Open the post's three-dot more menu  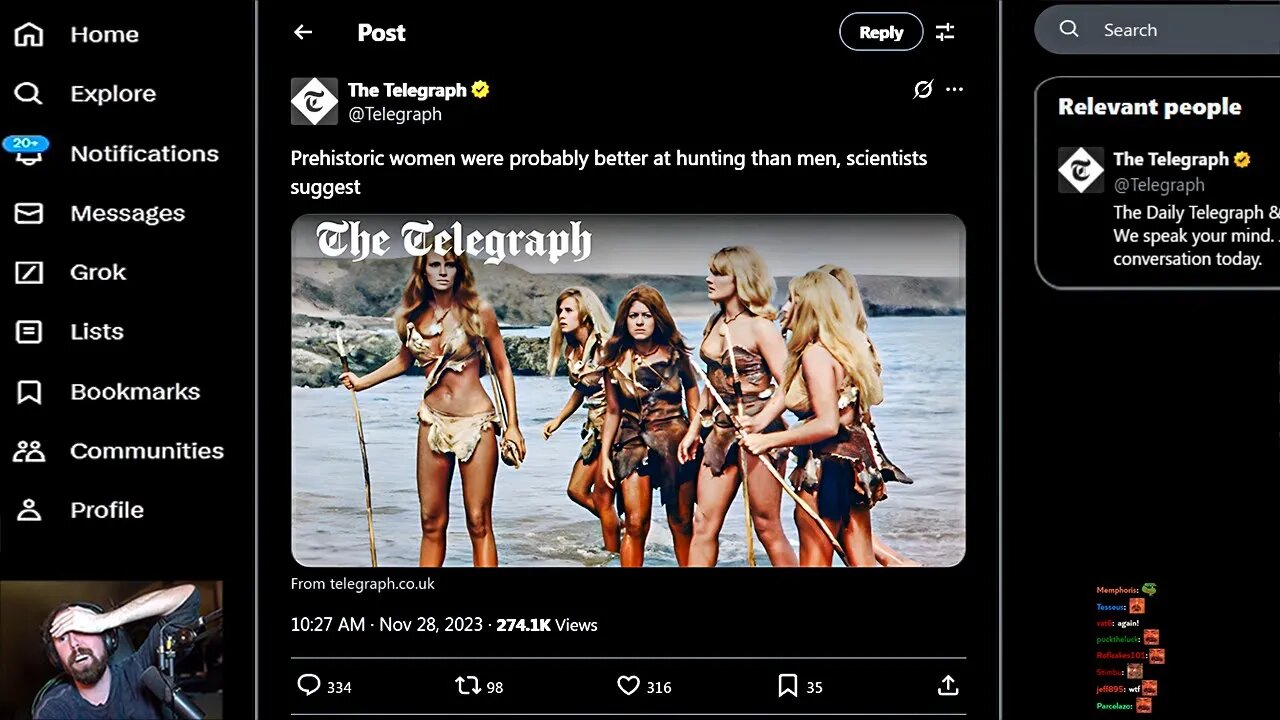955,90
